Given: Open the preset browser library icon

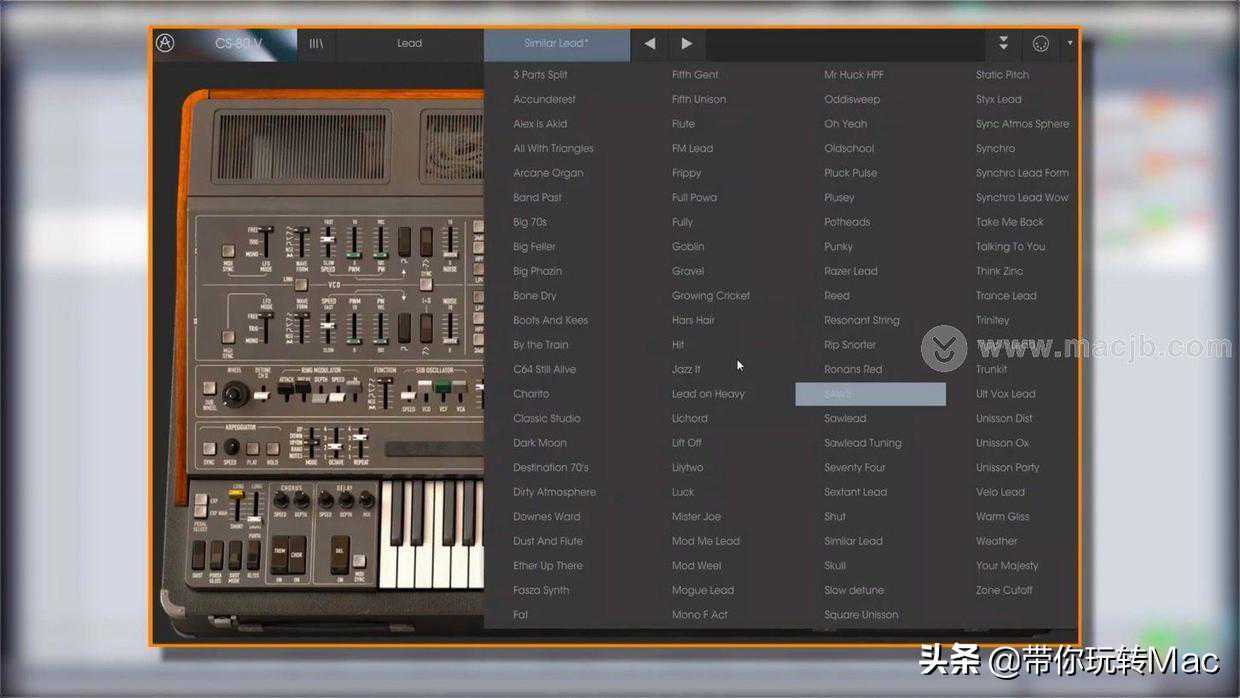Looking at the screenshot, I should tap(316, 44).
